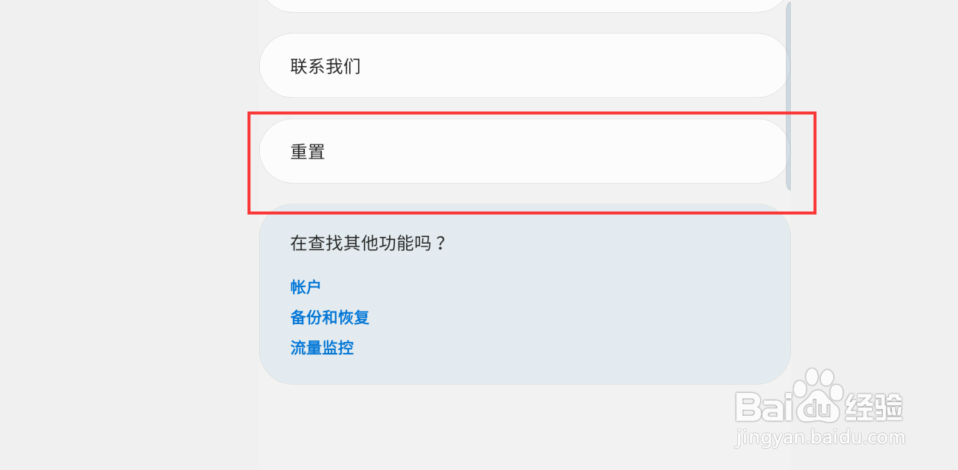Click the 在查找其他功能吗？ heading text
This screenshot has height=470, width=958.
click(x=369, y=244)
